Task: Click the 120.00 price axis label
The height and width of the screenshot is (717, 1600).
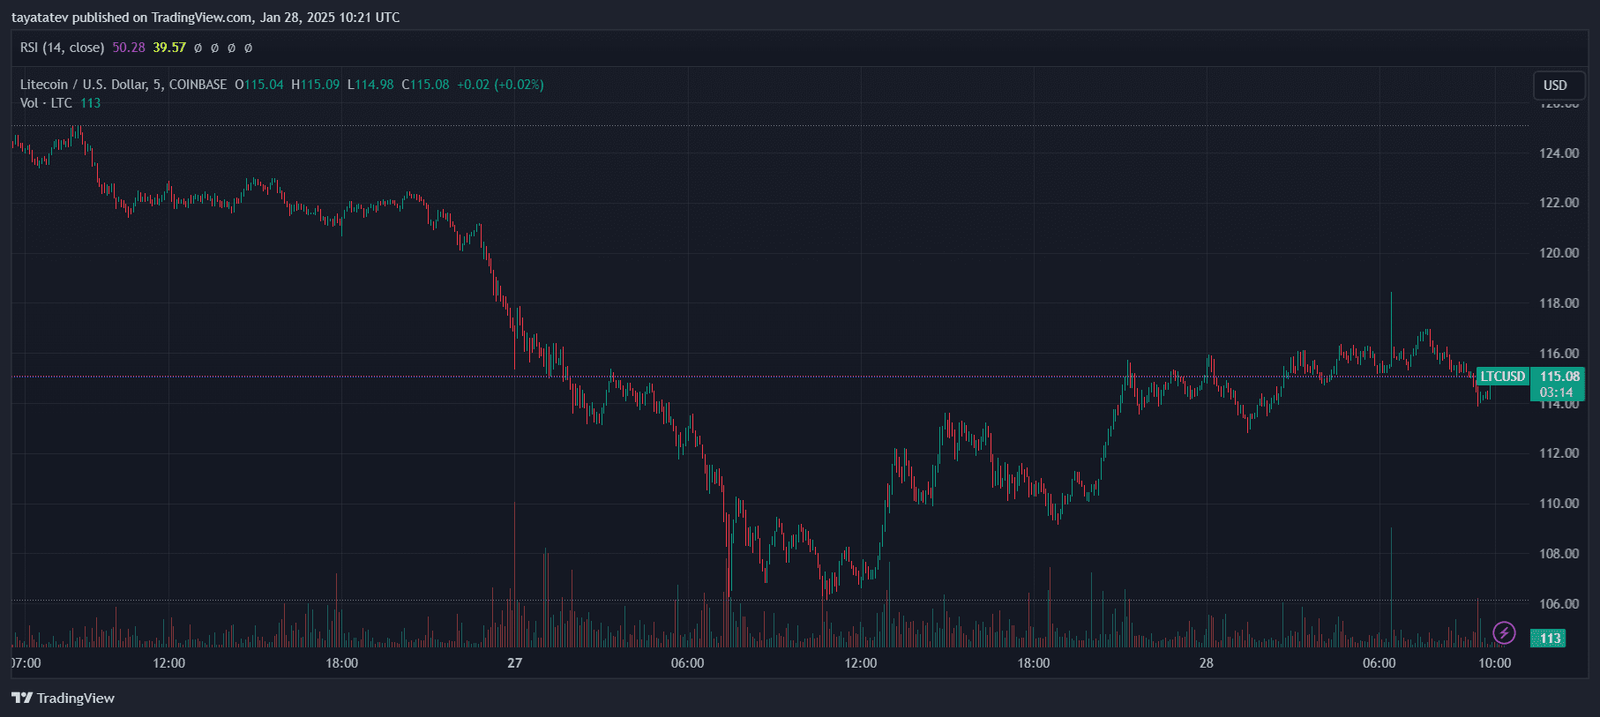Action: pyautogui.click(x=1559, y=253)
